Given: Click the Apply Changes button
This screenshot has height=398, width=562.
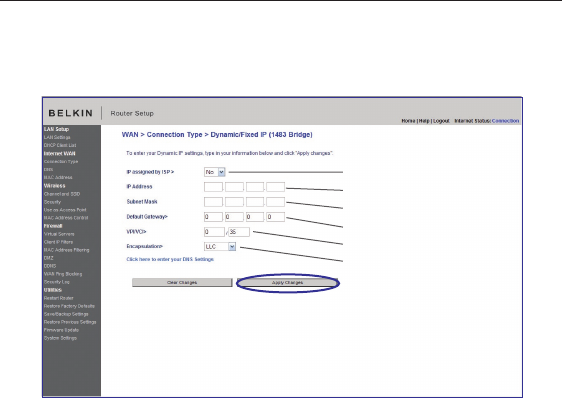Looking at the screenshot, I should 287,283.
